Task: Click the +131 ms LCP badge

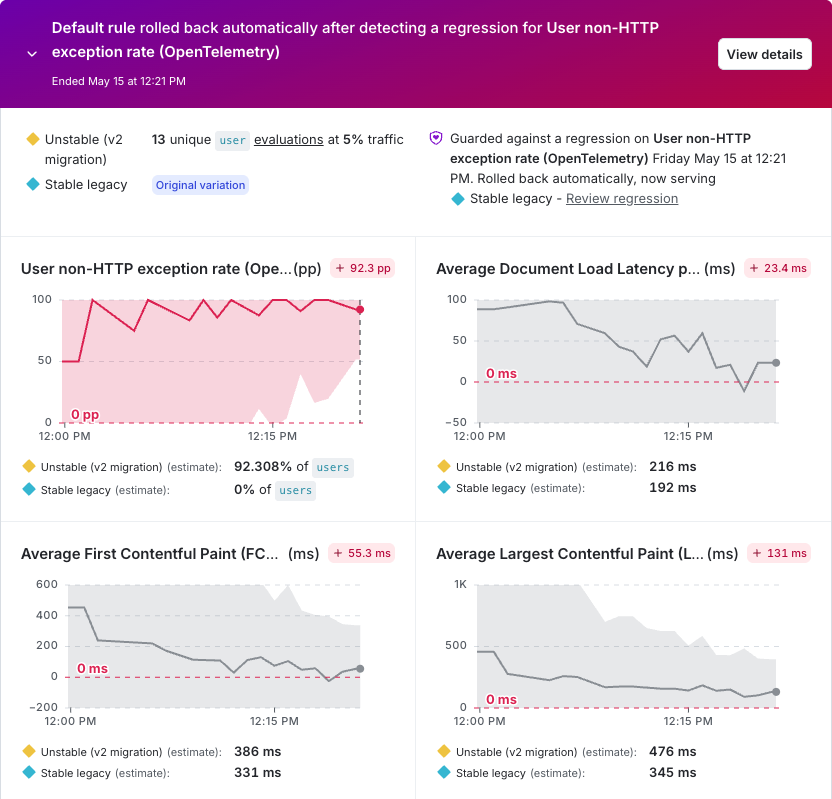Action: (779, 553)
